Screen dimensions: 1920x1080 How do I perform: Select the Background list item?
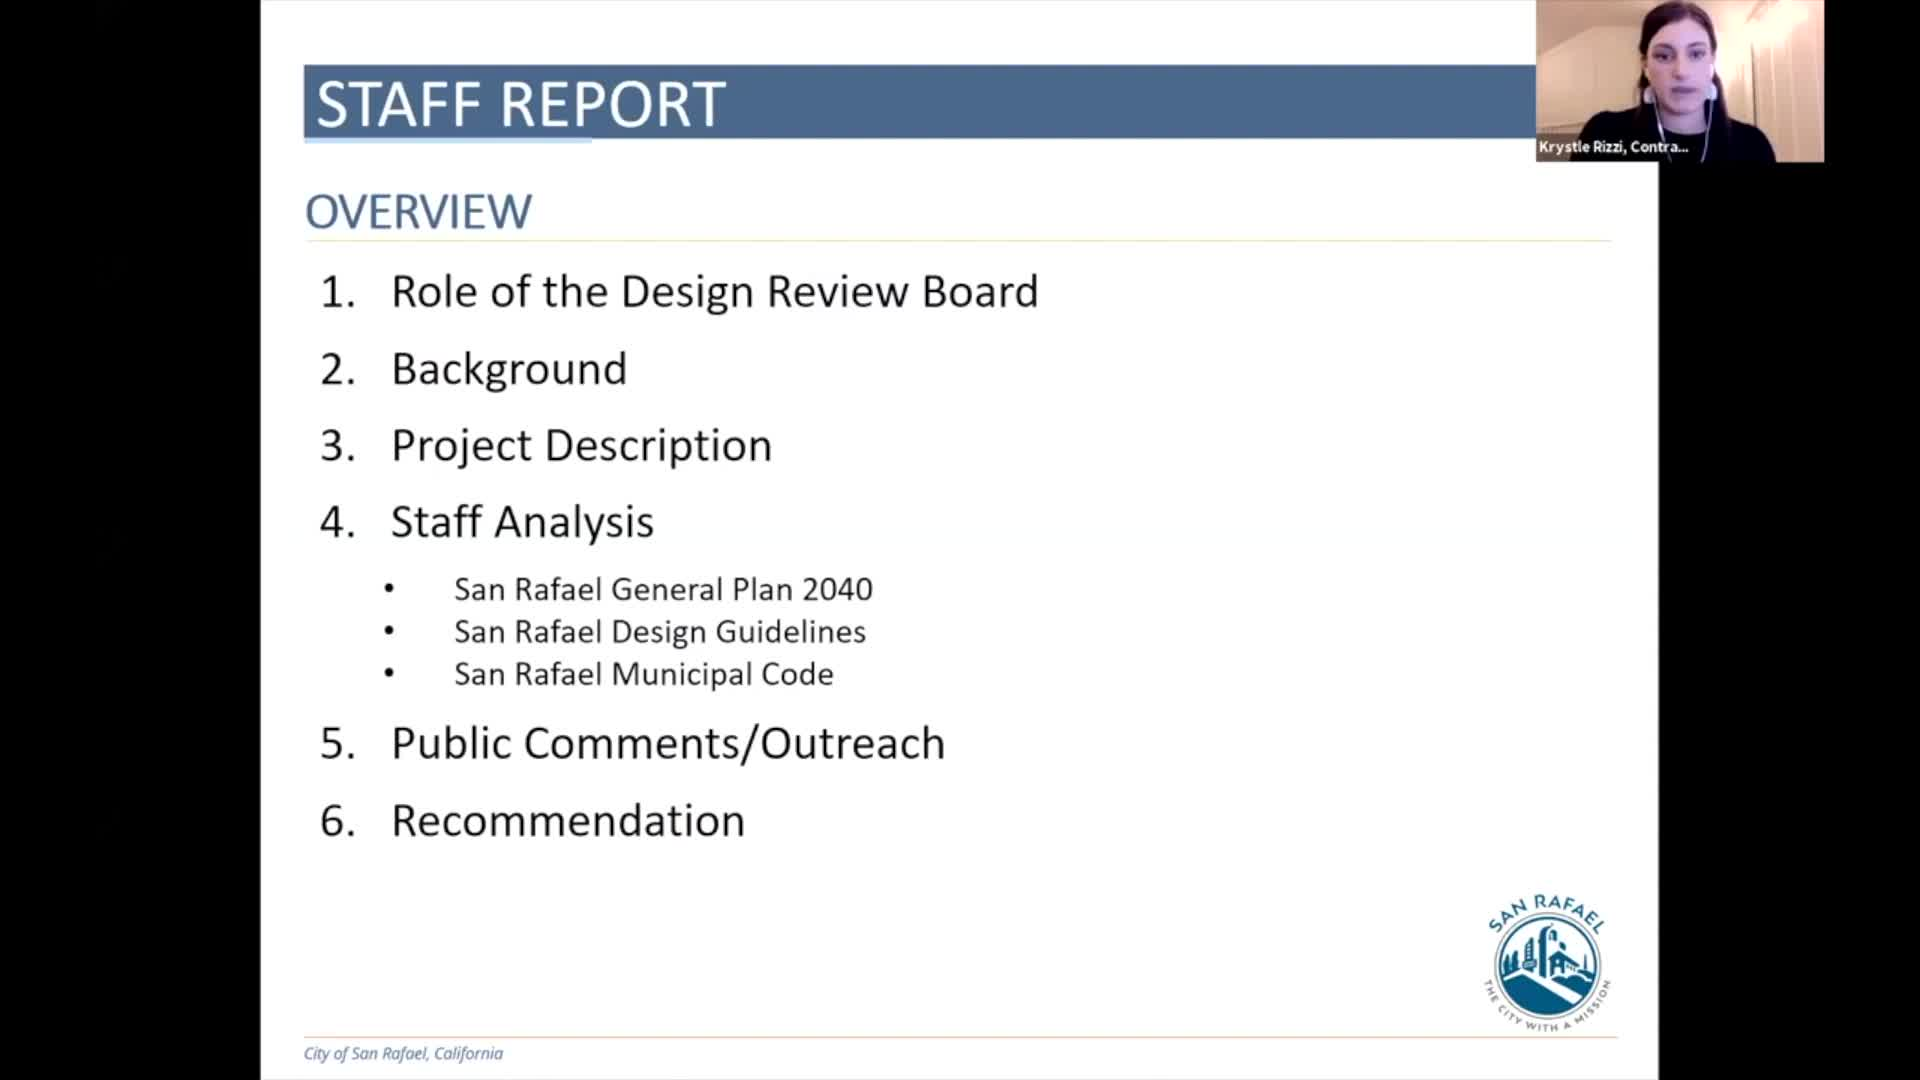tap(508, 369)
